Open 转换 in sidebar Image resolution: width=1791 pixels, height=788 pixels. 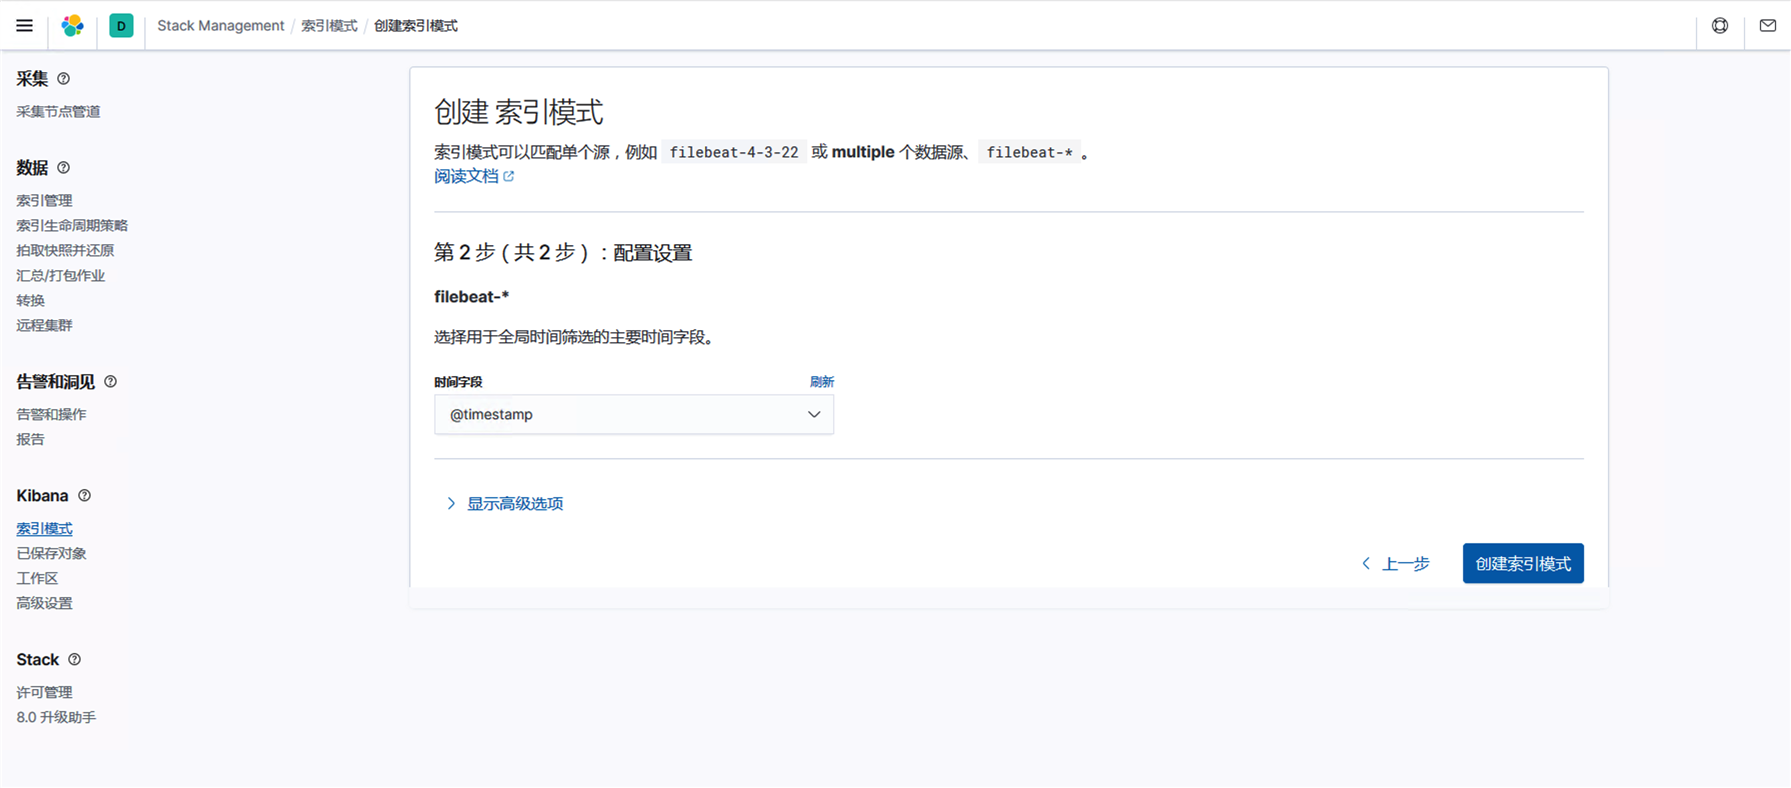tap(30, 301)
